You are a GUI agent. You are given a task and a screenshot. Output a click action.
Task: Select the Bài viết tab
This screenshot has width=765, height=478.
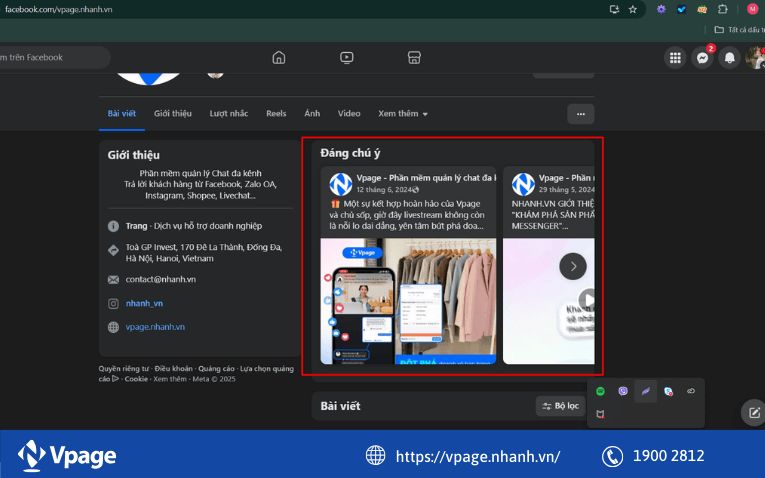(x=121, y=114)
